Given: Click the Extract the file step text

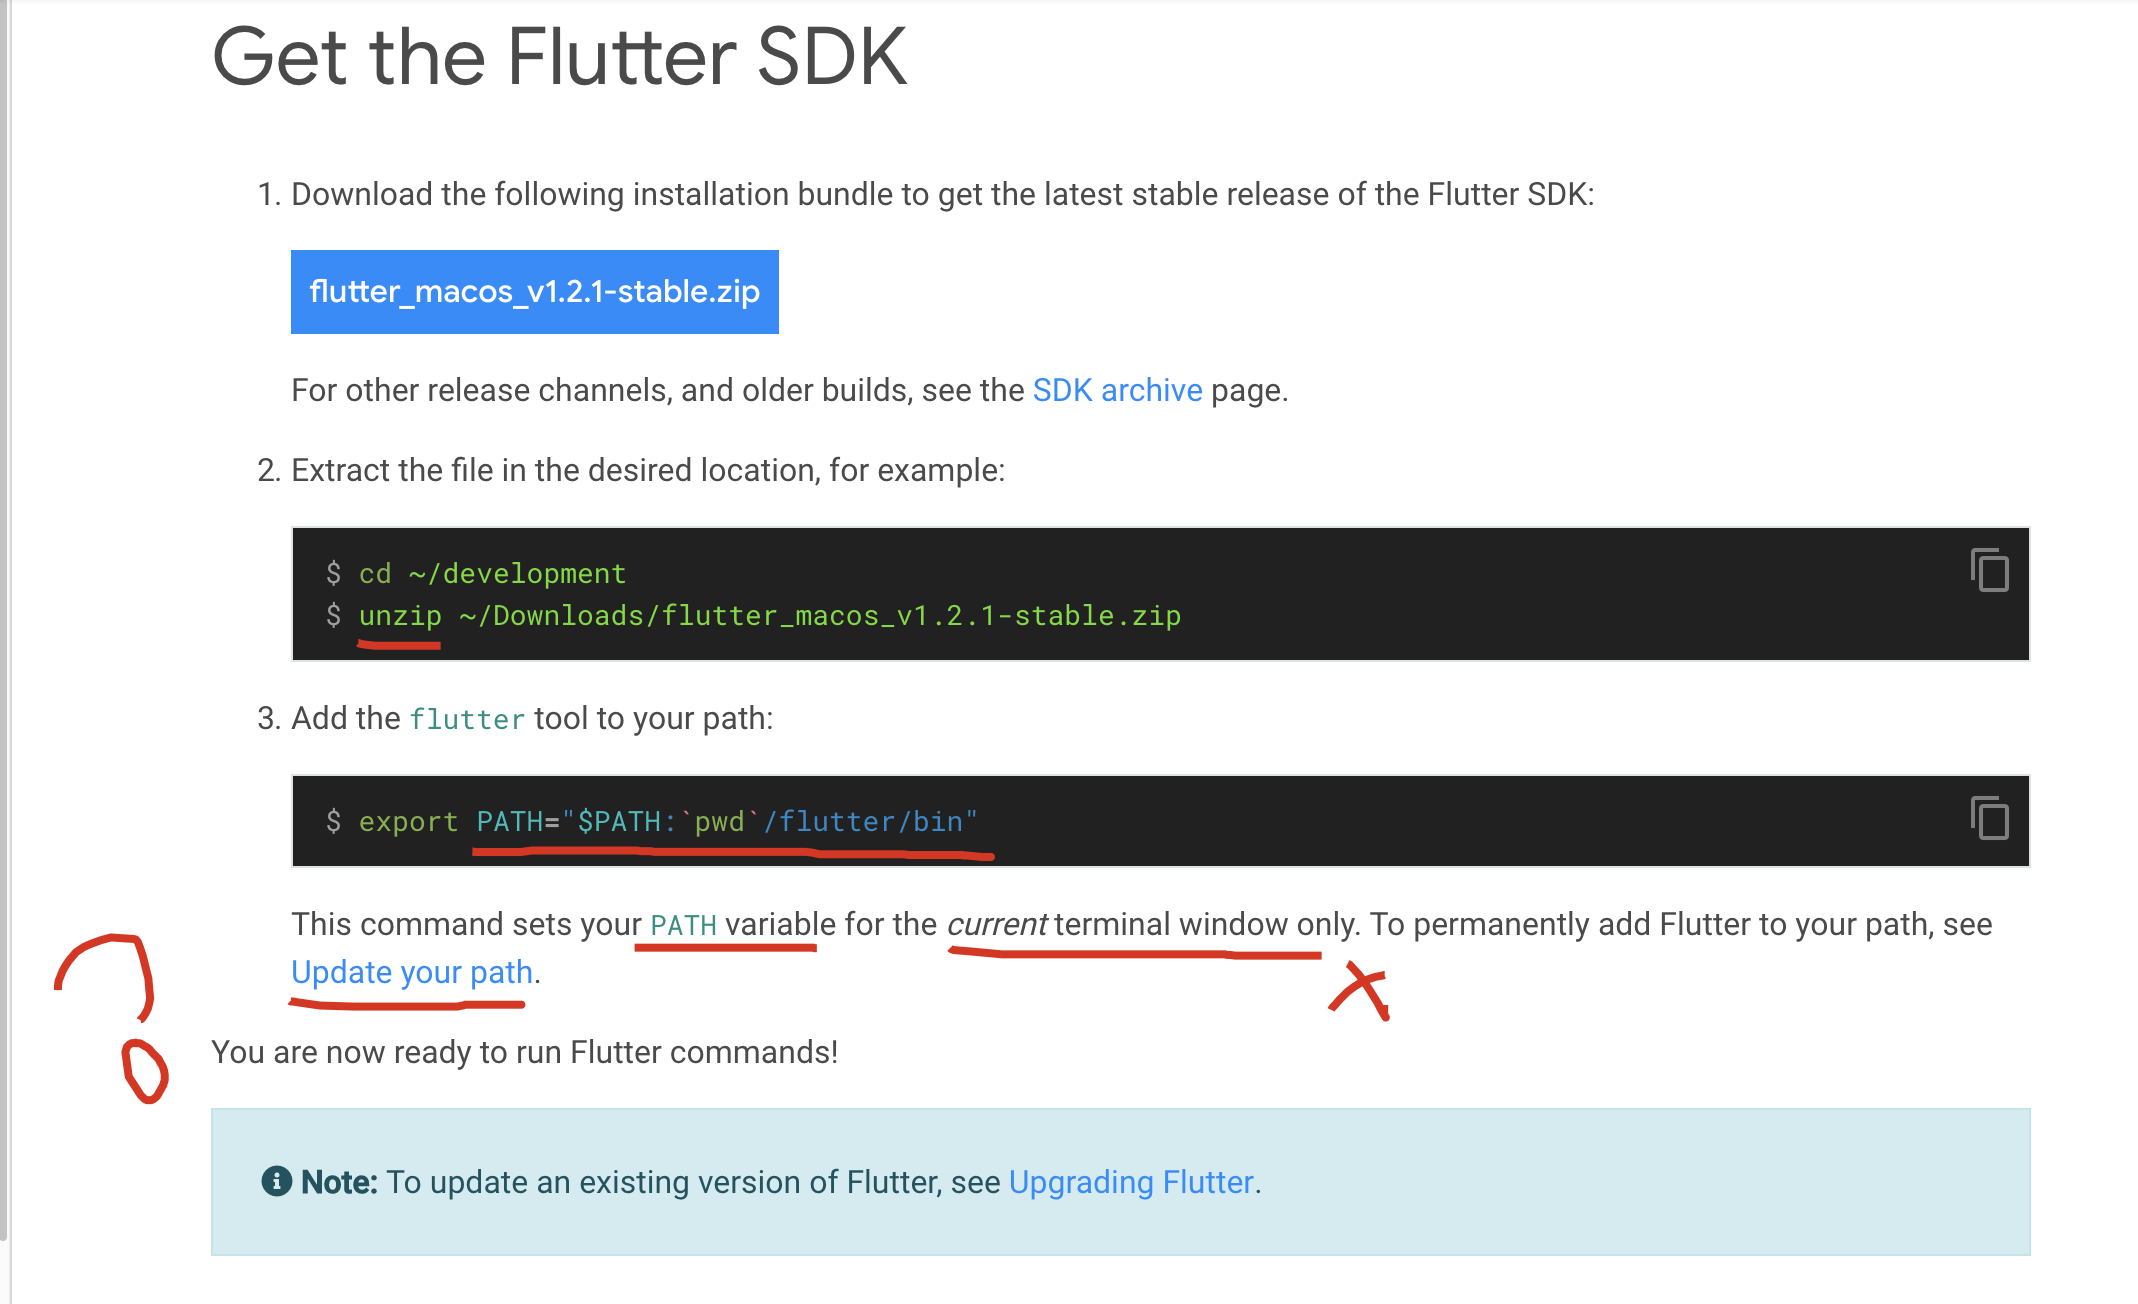Looking at the screenshot, I should click(647, 470).
